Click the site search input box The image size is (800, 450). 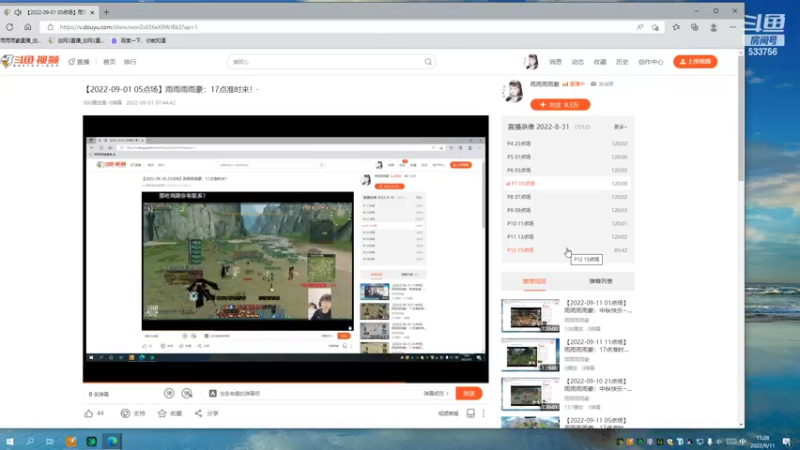pos(327,62)
